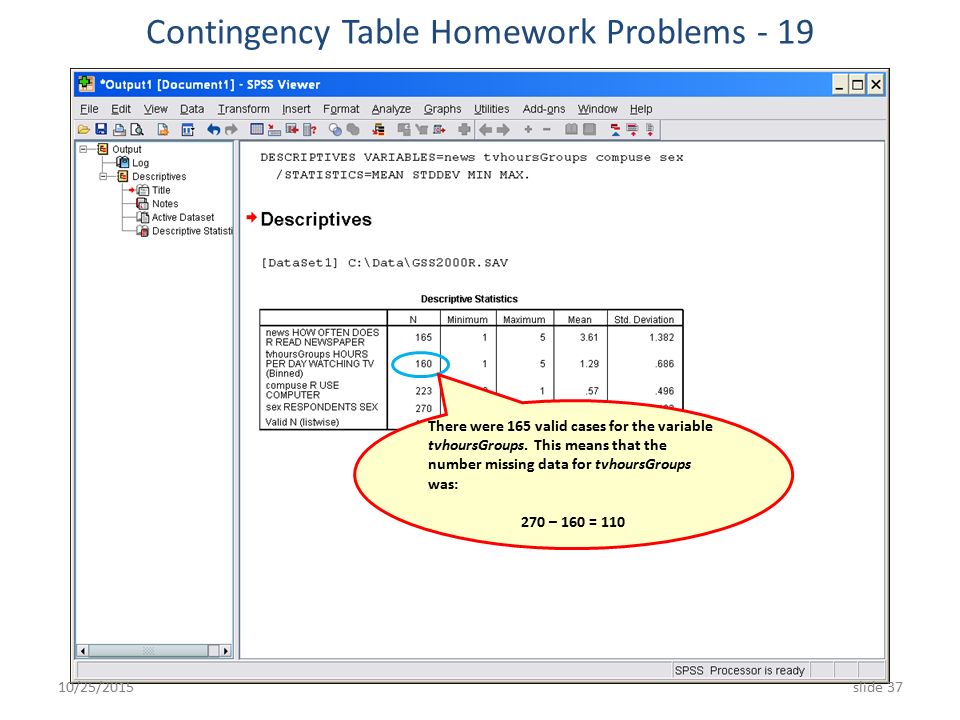This screenshot has height=720, width=960.
Task: Click the outline pane horizontal scrollbar thumb
Action: 148,650
